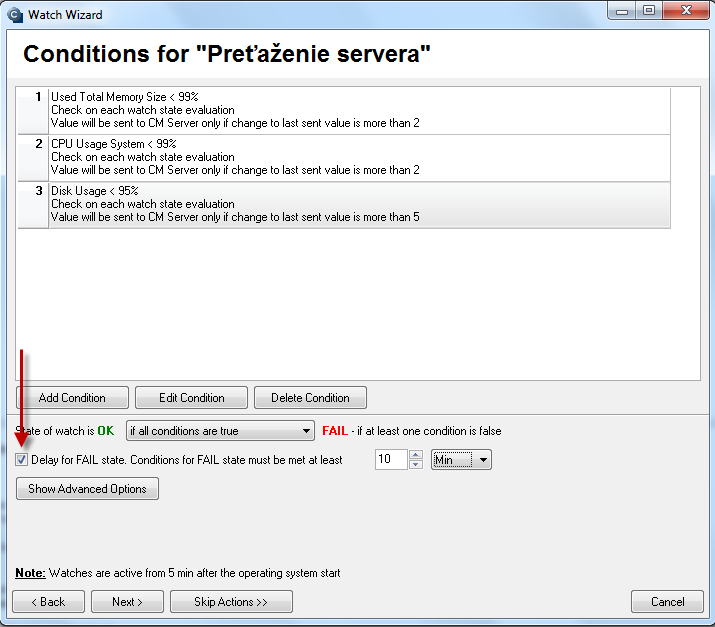
Task: Click the Watch Wizard app icon in title bar
Action: click(x=15, y=15)
